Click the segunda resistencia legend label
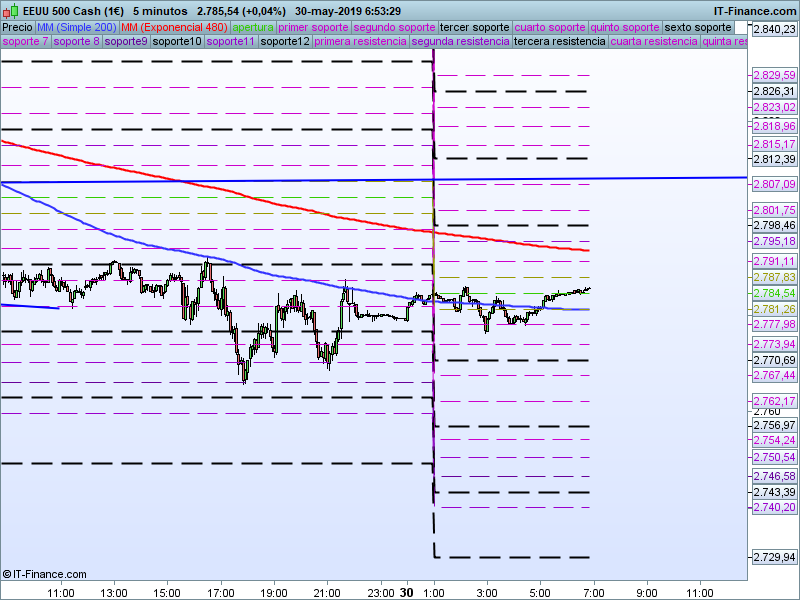Viewport: 800px width, 600px height. pyautogui.click(x=460, y=41)
